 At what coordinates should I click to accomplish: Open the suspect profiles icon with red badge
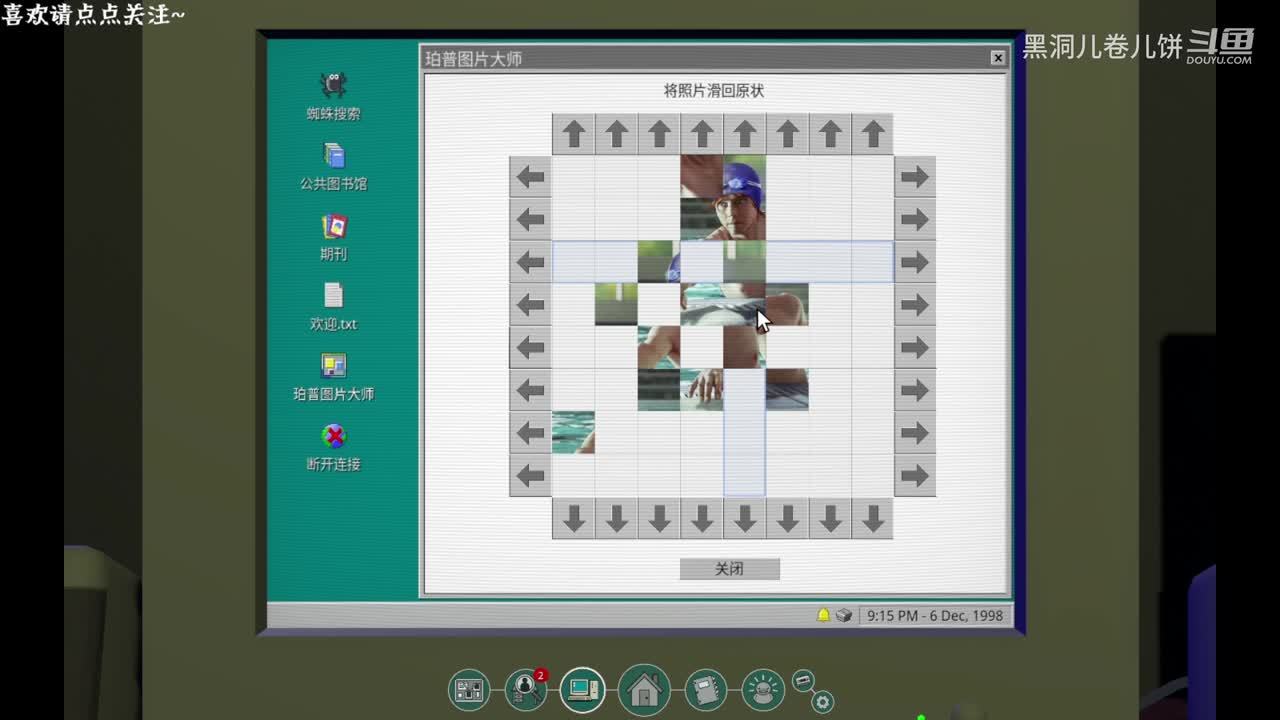click(525, 689)
